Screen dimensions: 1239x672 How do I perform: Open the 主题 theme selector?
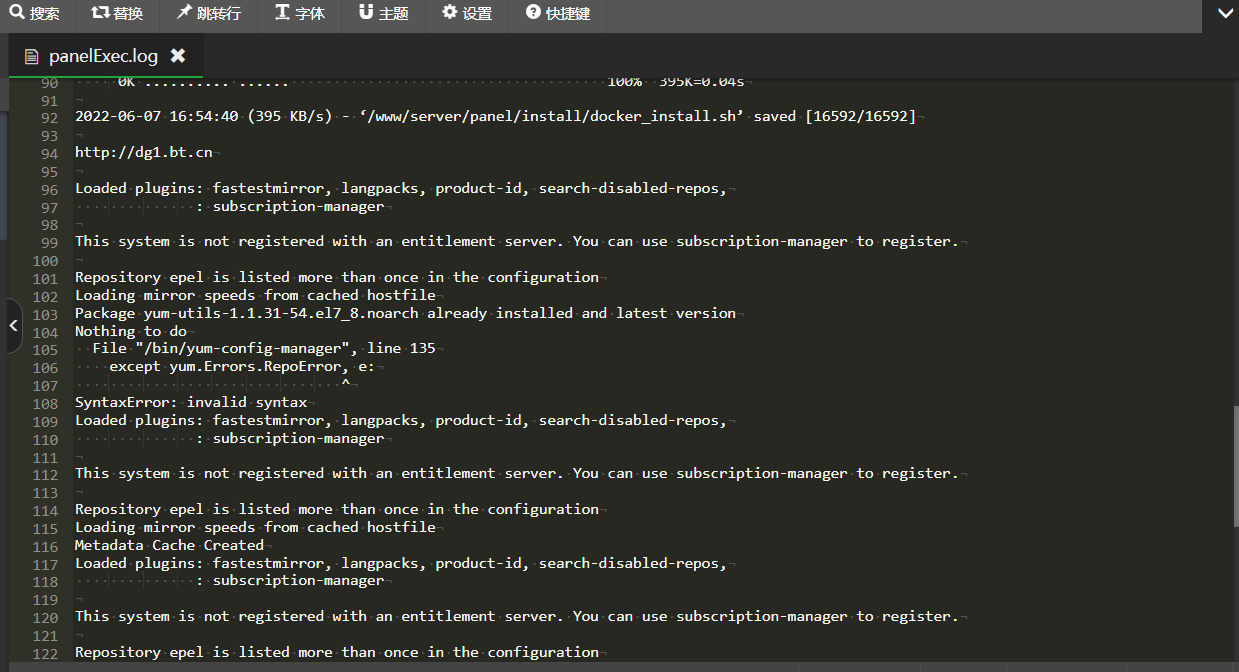click(x=384, y=14)
